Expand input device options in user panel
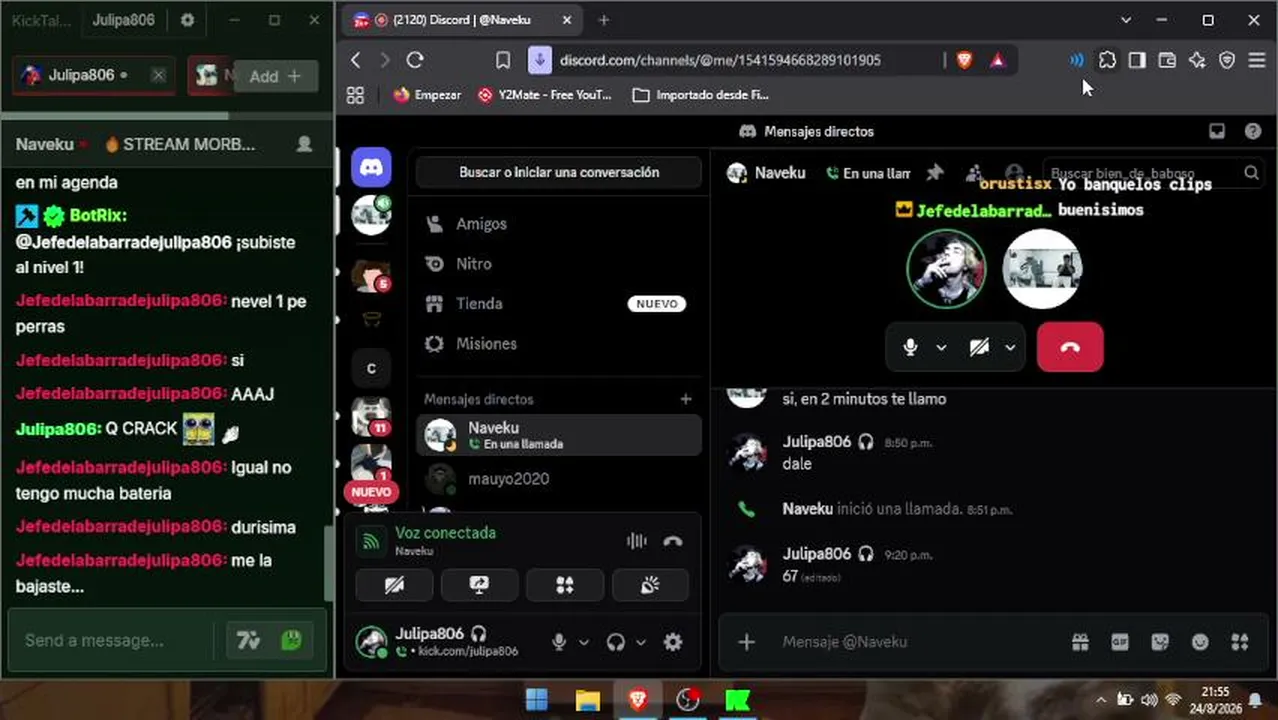Viewport: 1278px width, 720px height. [585, 642]
